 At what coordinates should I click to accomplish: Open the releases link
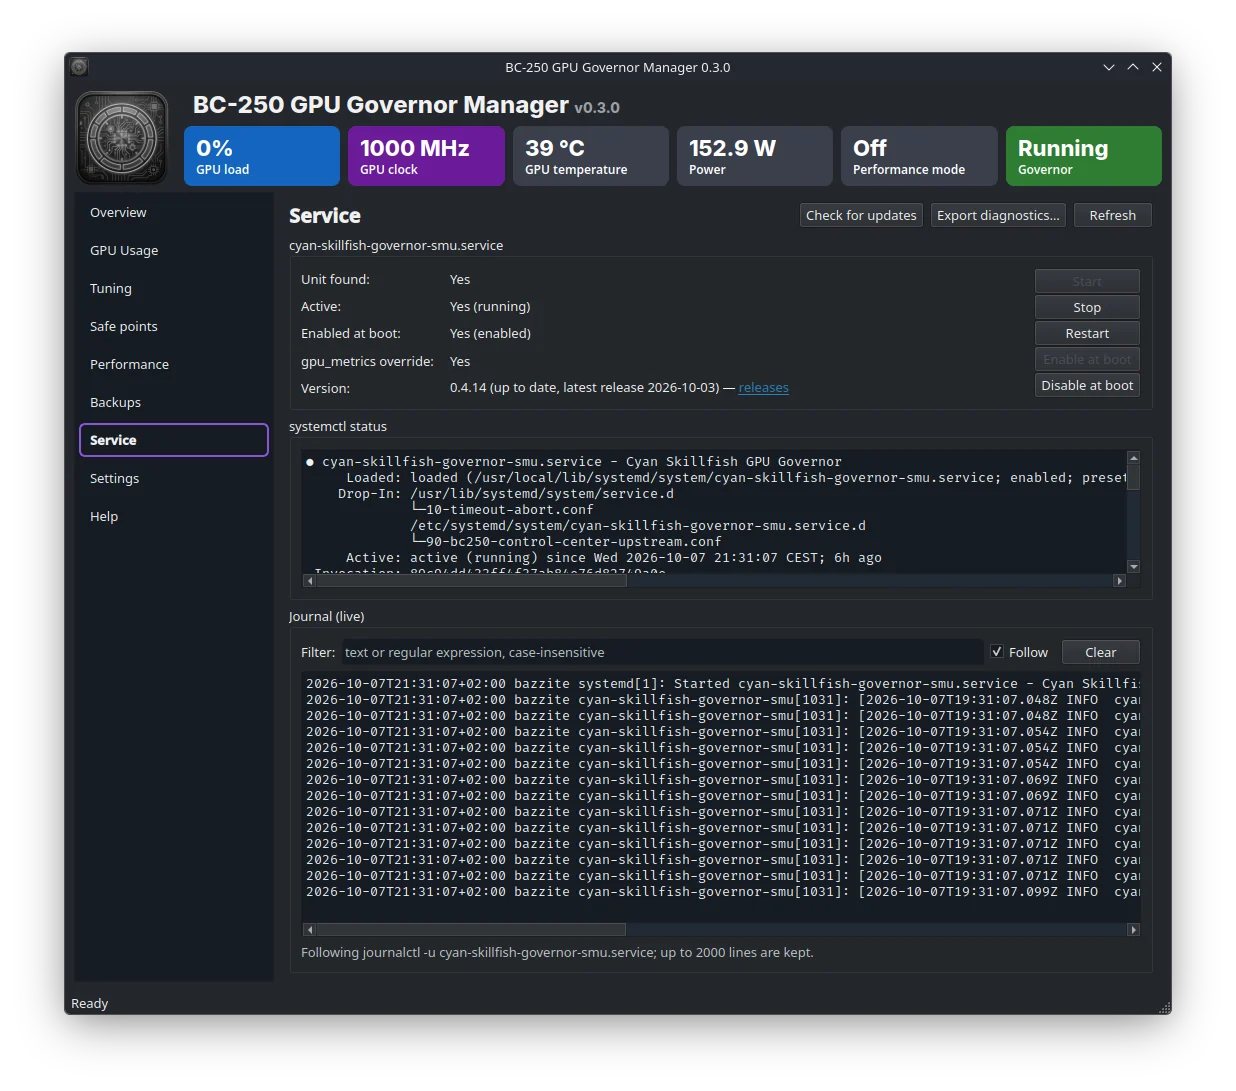[763, 388]
